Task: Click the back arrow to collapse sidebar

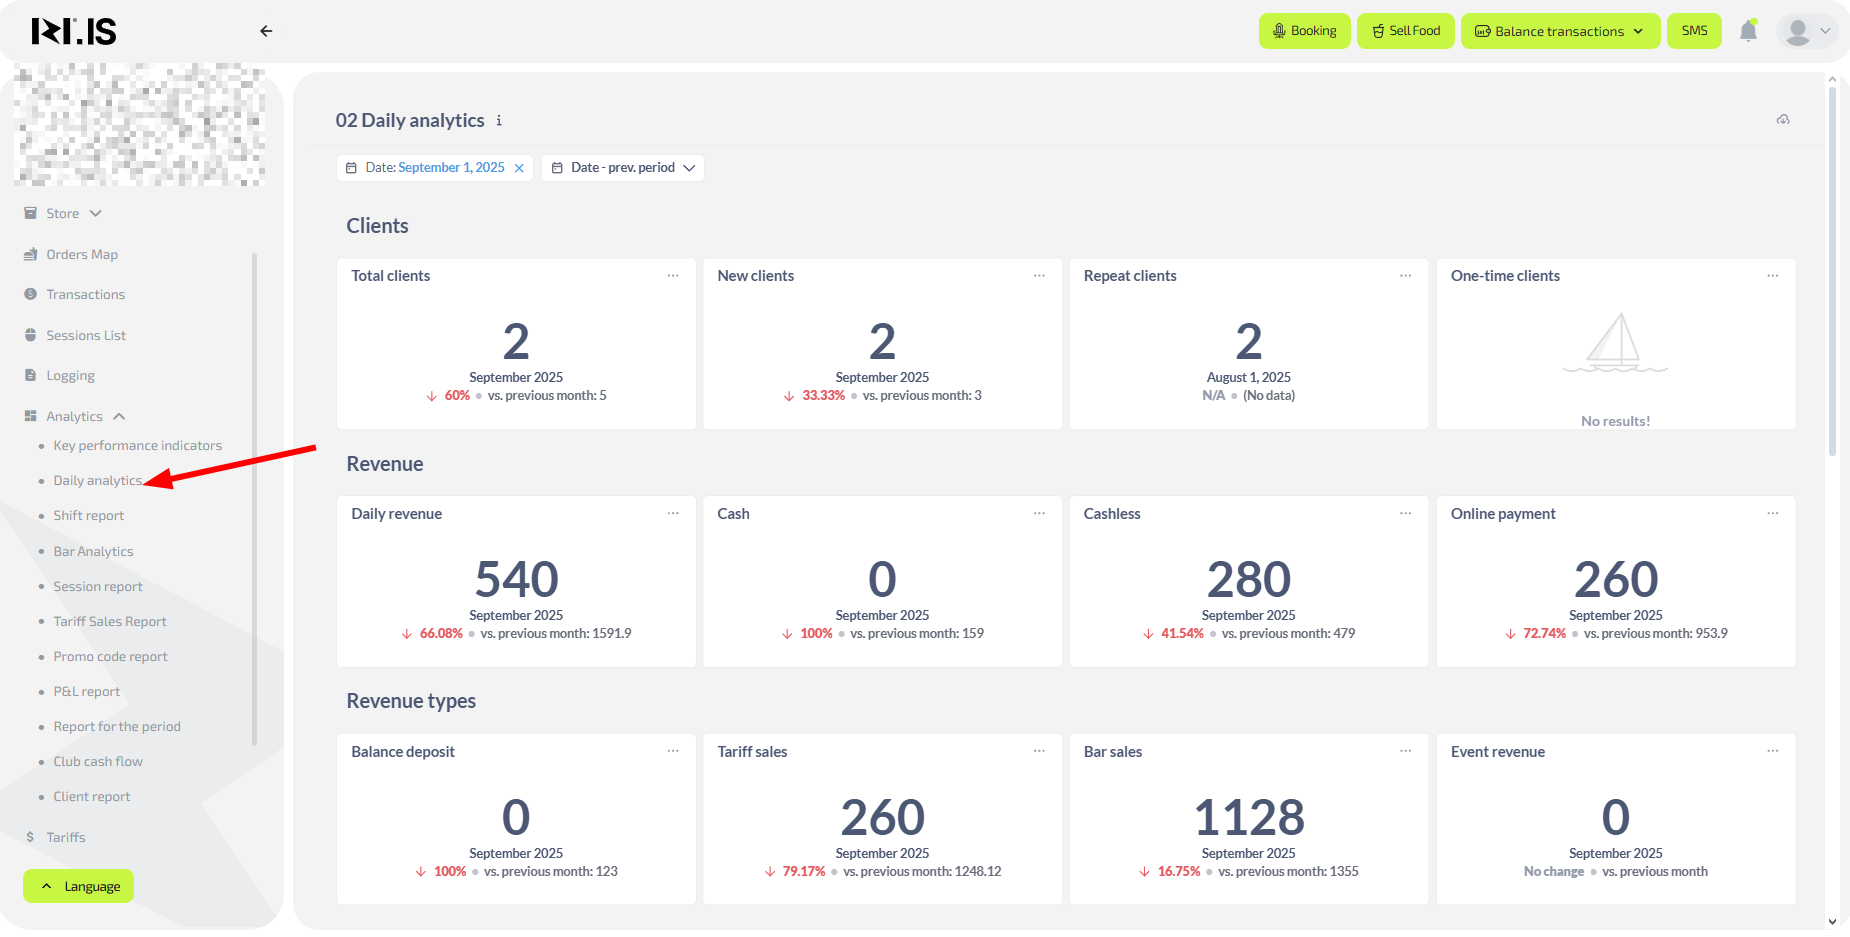Action: pyautogui.click(x=266, y=31)
